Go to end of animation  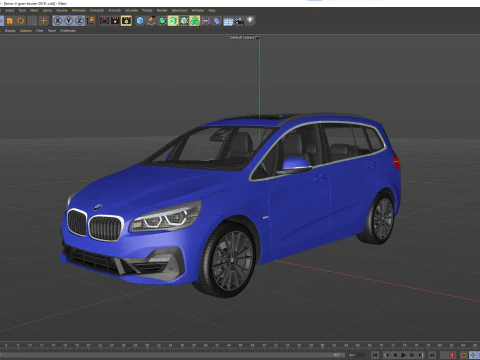(x=432, y=355)
